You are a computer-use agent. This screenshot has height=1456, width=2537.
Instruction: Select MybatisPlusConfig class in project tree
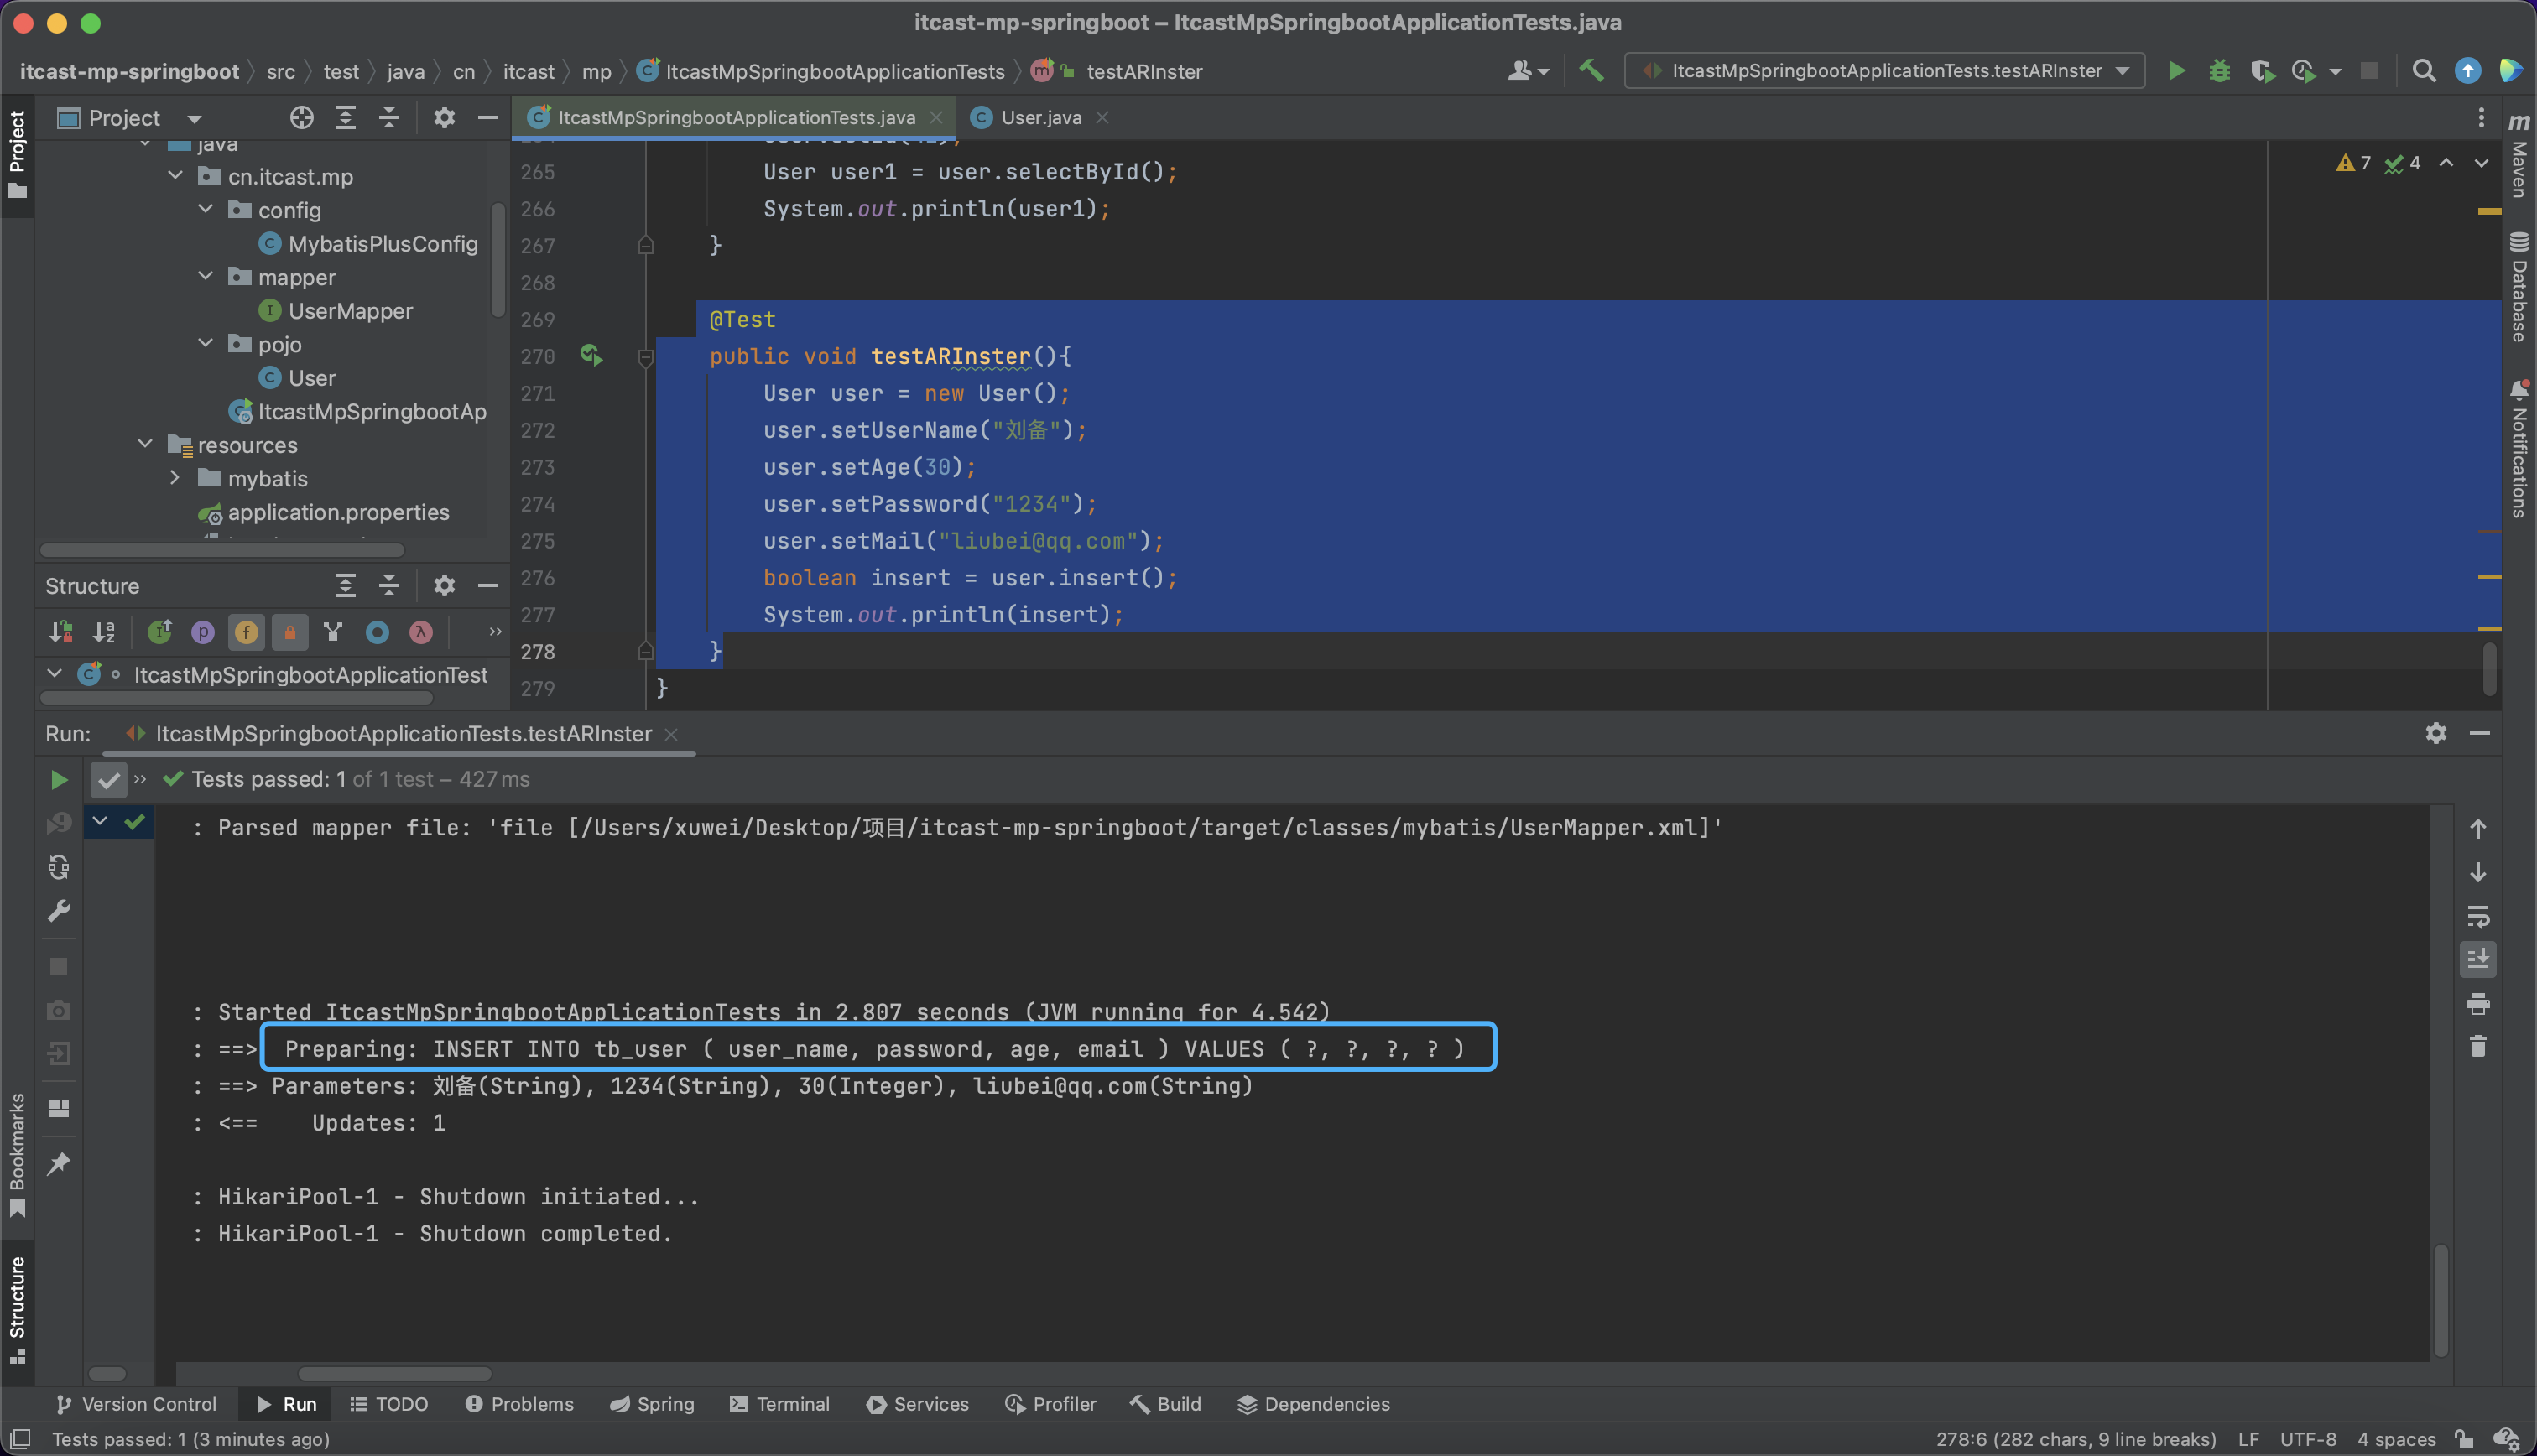coord(382,244)
